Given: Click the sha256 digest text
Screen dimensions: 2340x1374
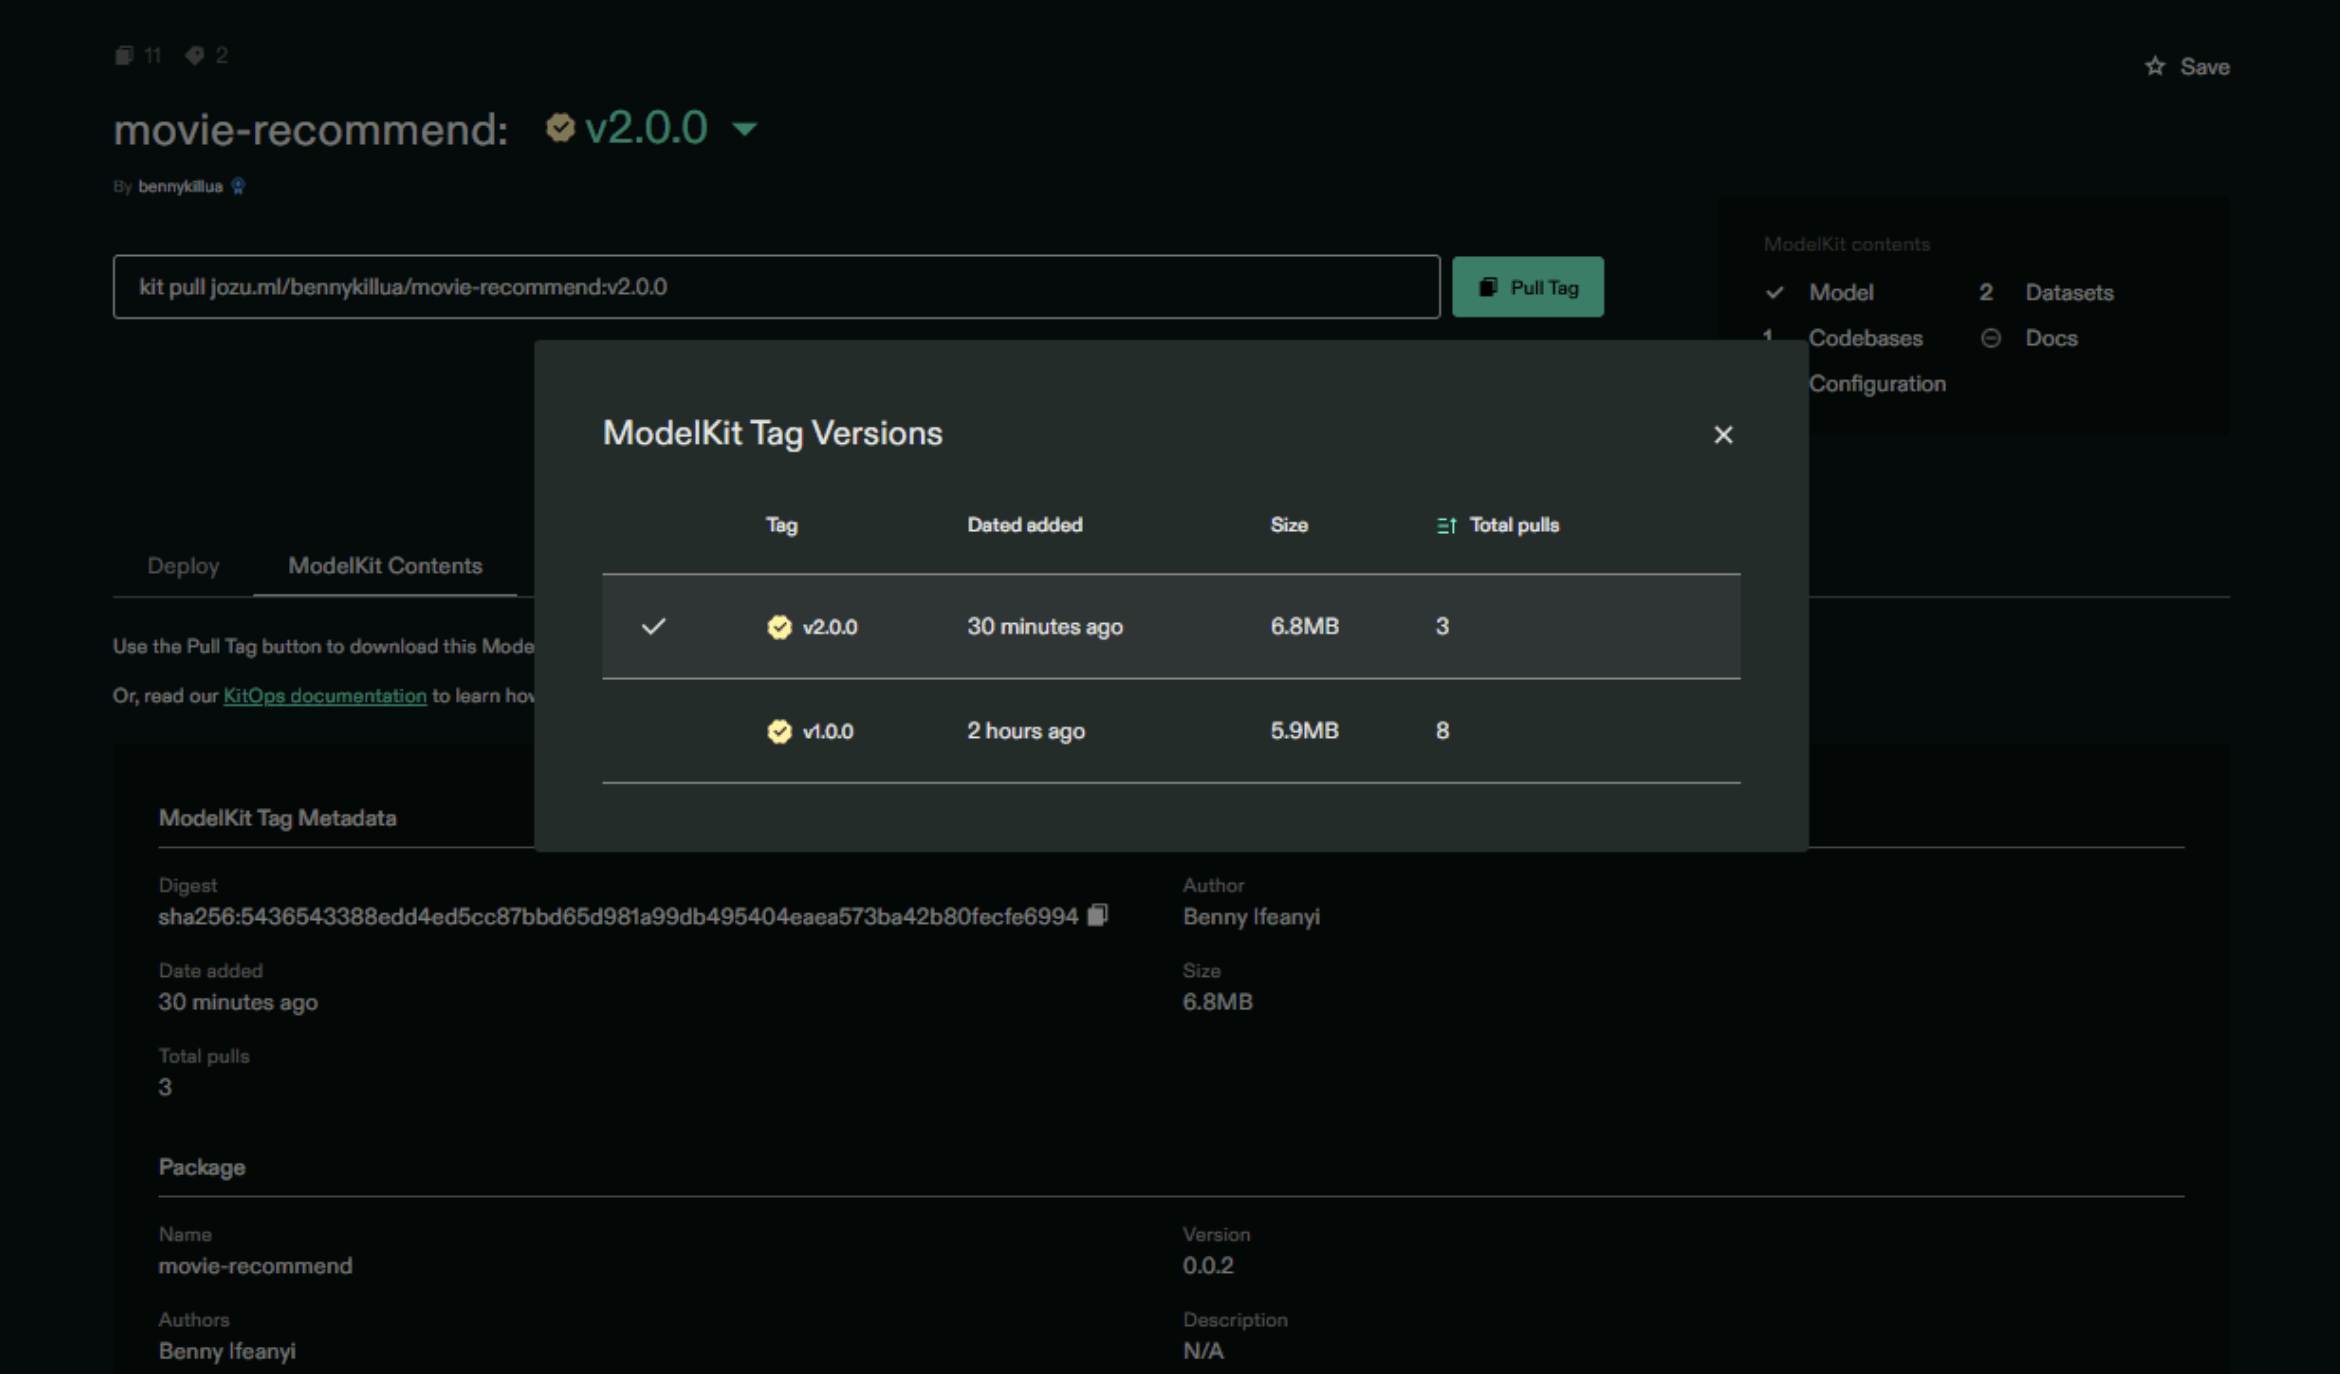Looking at the screenshot, I should (618, 917).
